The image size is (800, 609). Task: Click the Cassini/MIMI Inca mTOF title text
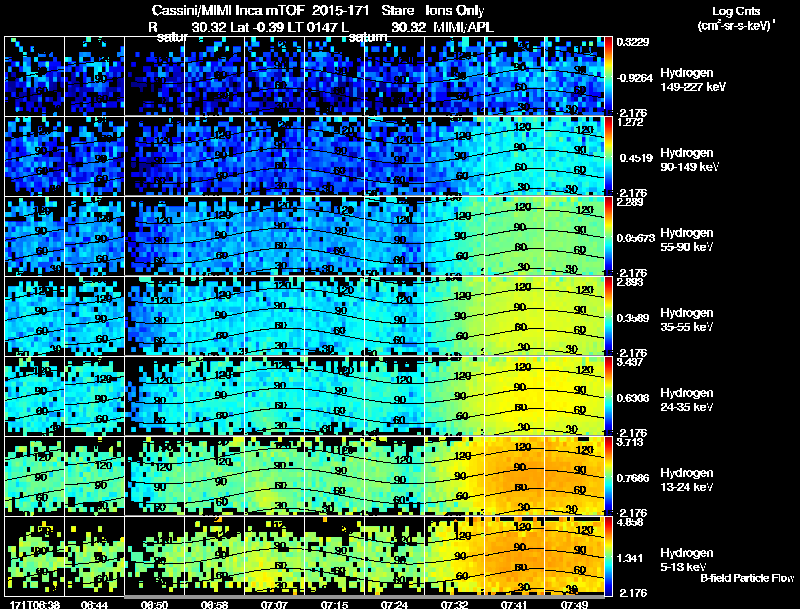[228, 11]
